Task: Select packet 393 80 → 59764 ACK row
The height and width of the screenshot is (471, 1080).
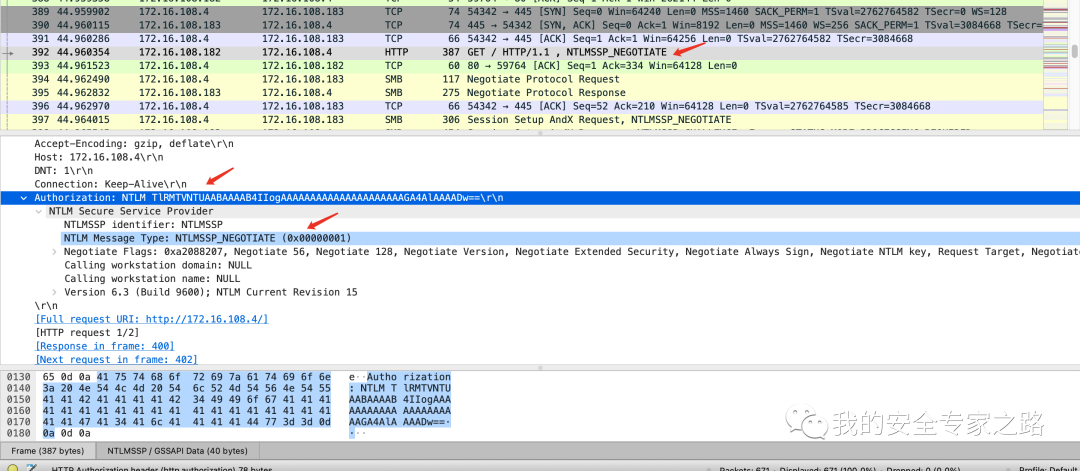Action: (x=521, y=65)
